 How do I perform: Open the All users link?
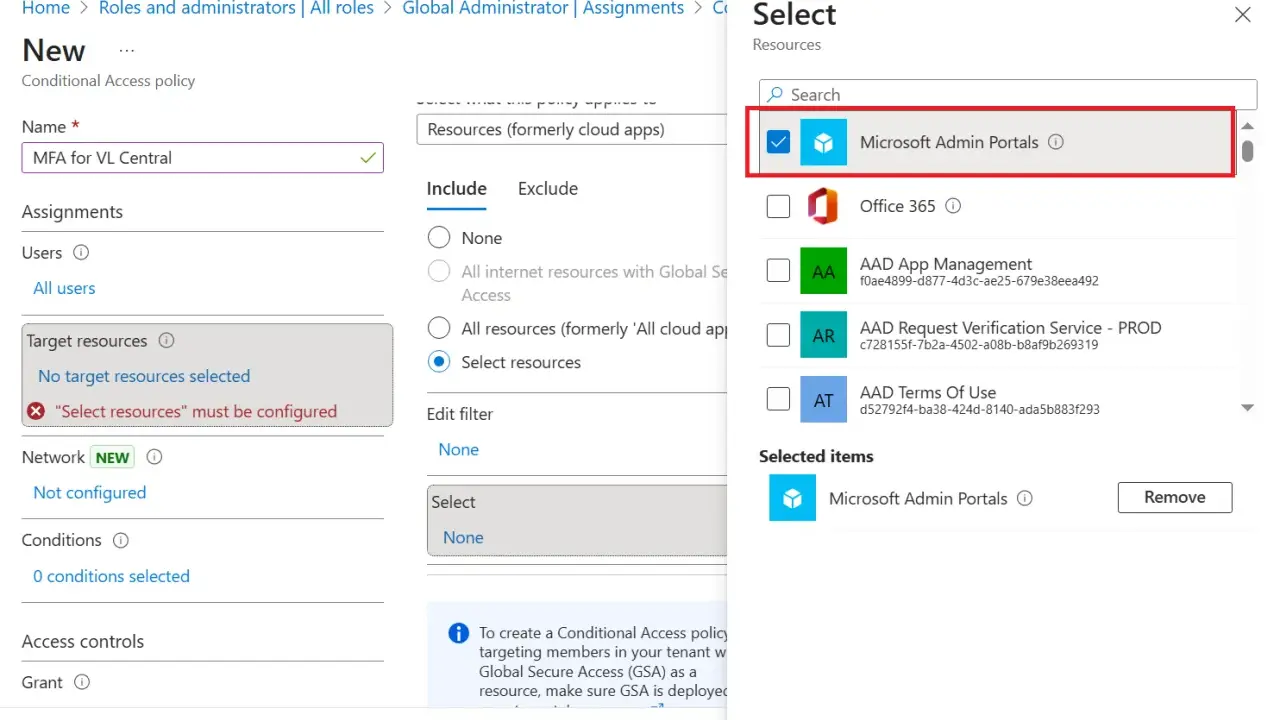(x=64, y=288)
